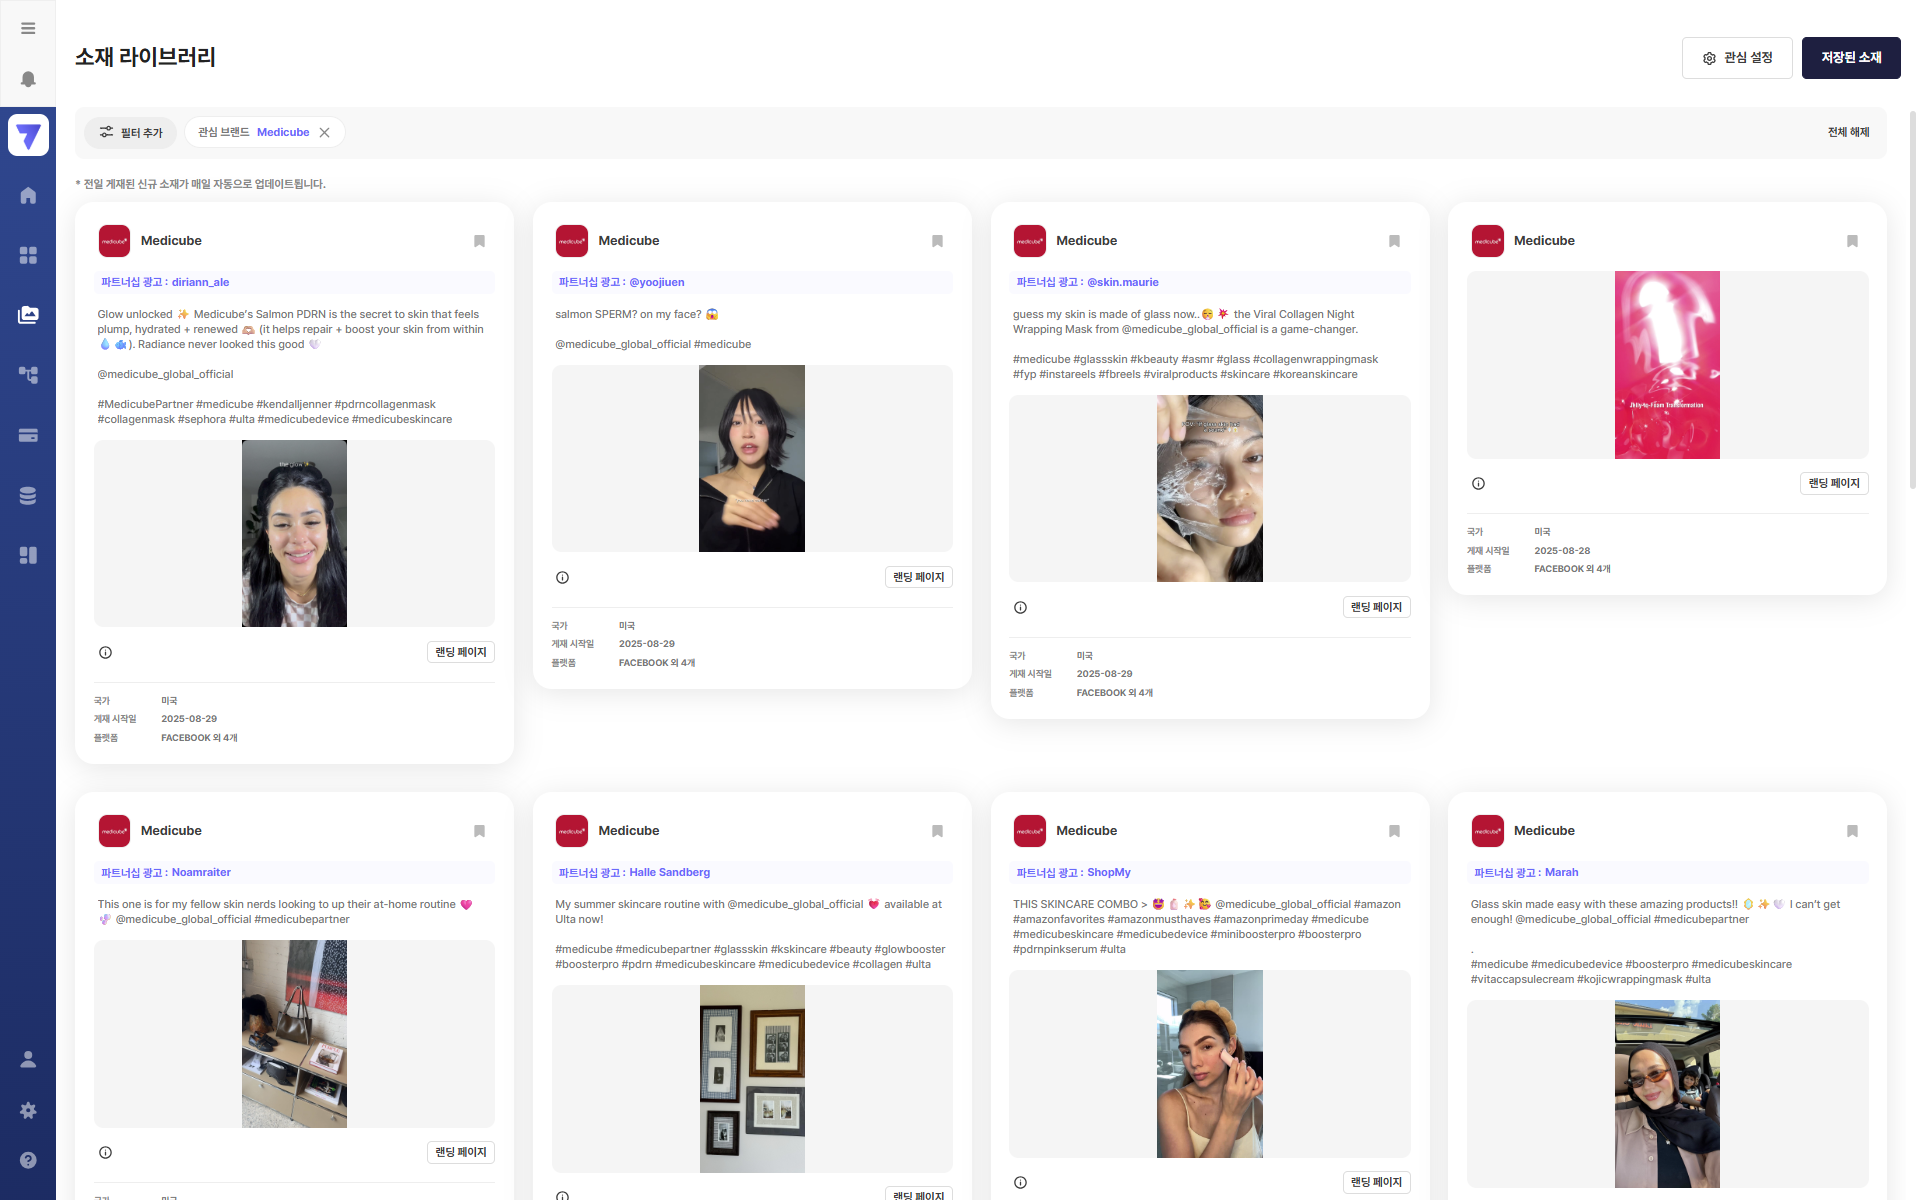Open the notifications bell
Screen dimensions: 1920x1200
coord(28,79)
